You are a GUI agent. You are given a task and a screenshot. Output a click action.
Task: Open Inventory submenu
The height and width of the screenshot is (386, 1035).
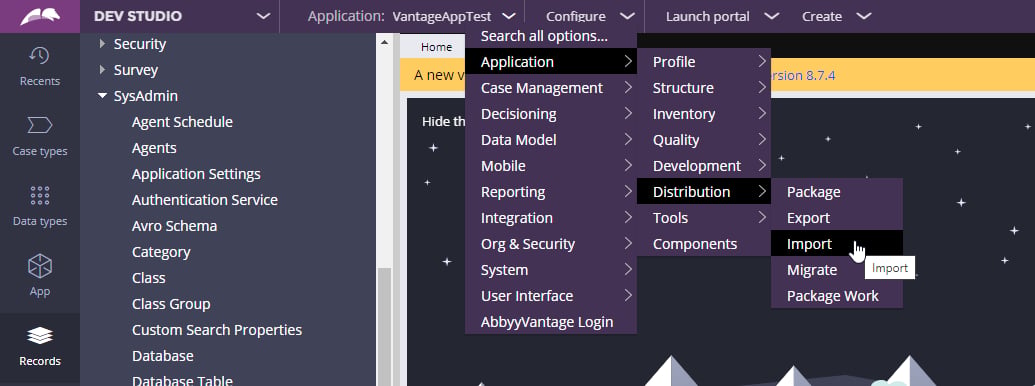(704, 113)
